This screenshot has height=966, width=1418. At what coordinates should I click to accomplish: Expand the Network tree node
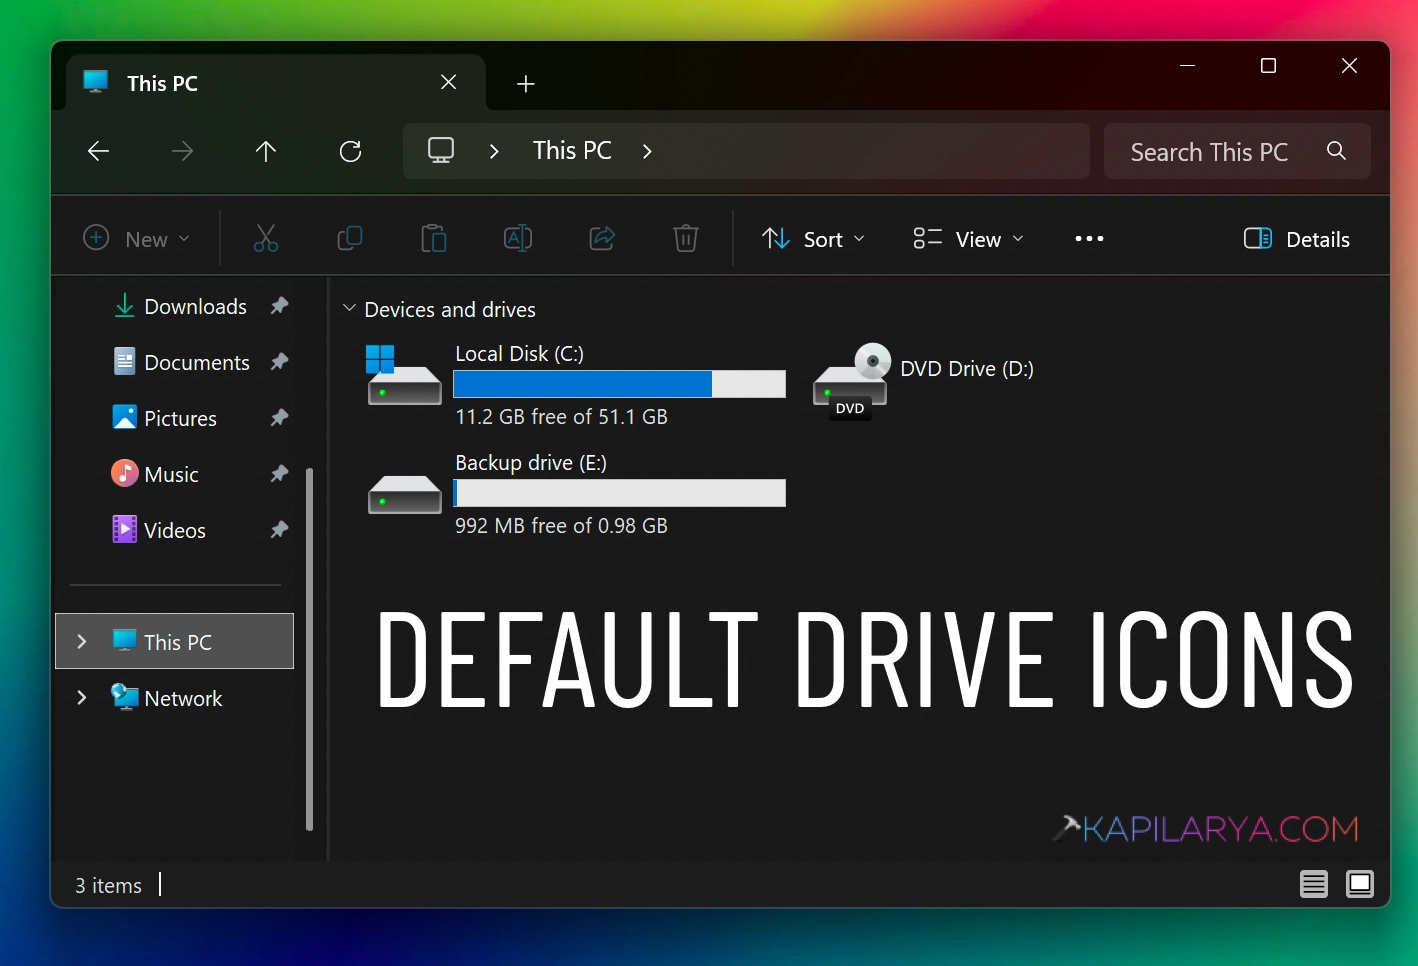(x=82, y=697)
